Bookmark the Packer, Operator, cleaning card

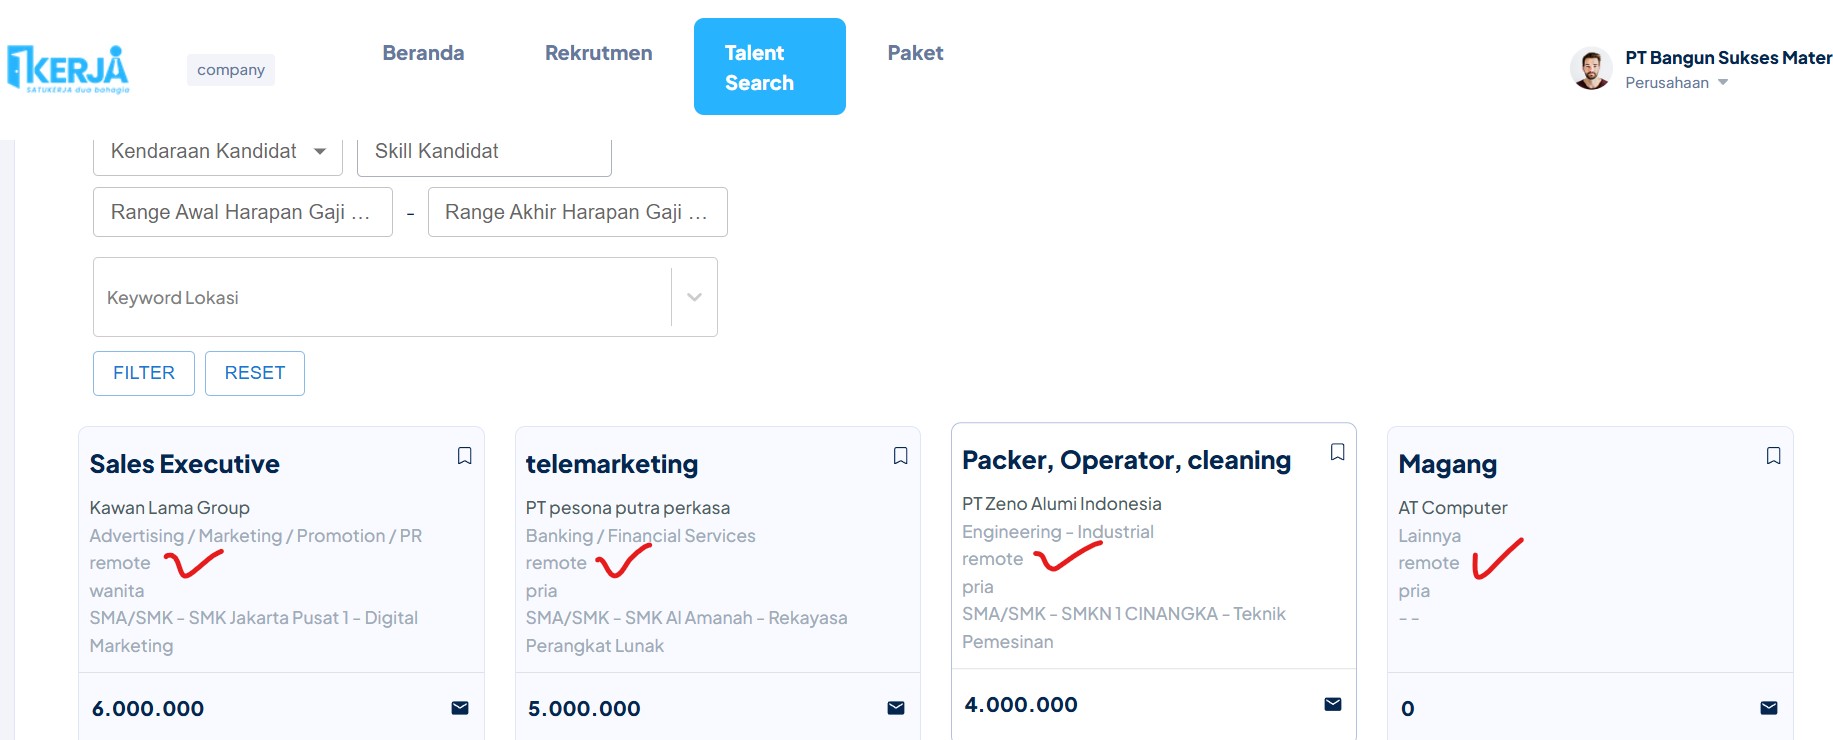coord(1337,452)
